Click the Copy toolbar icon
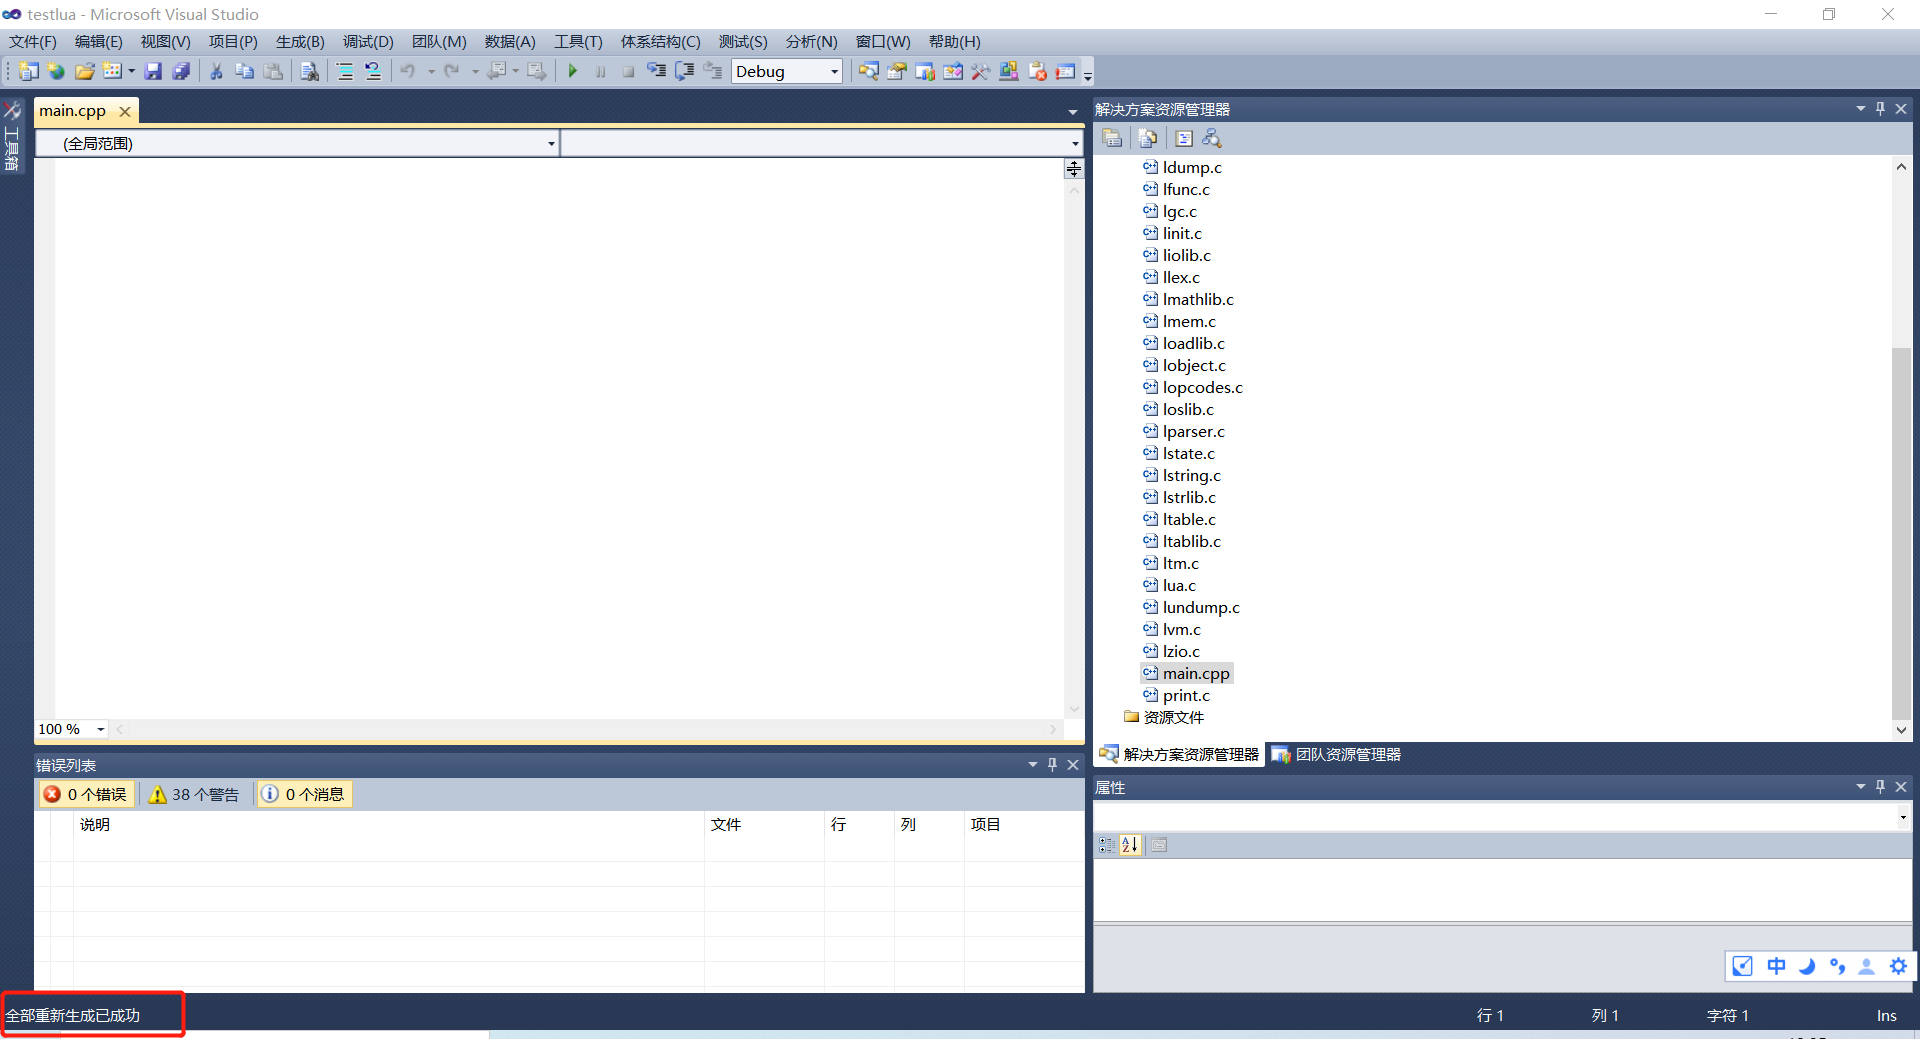Image resolution: width=1920 pixels, height=1039 pixels. (x=244, y=71)
